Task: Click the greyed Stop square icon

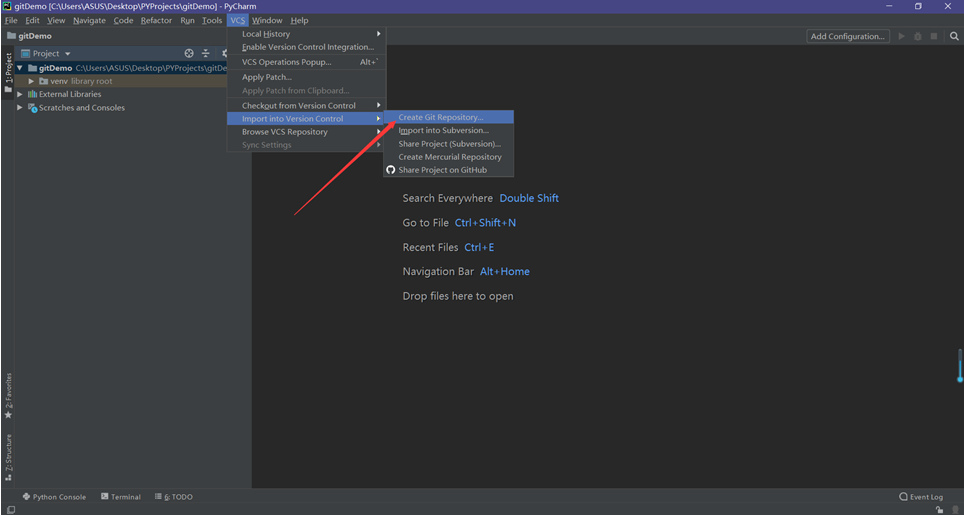Action: [x=933, y=36]
